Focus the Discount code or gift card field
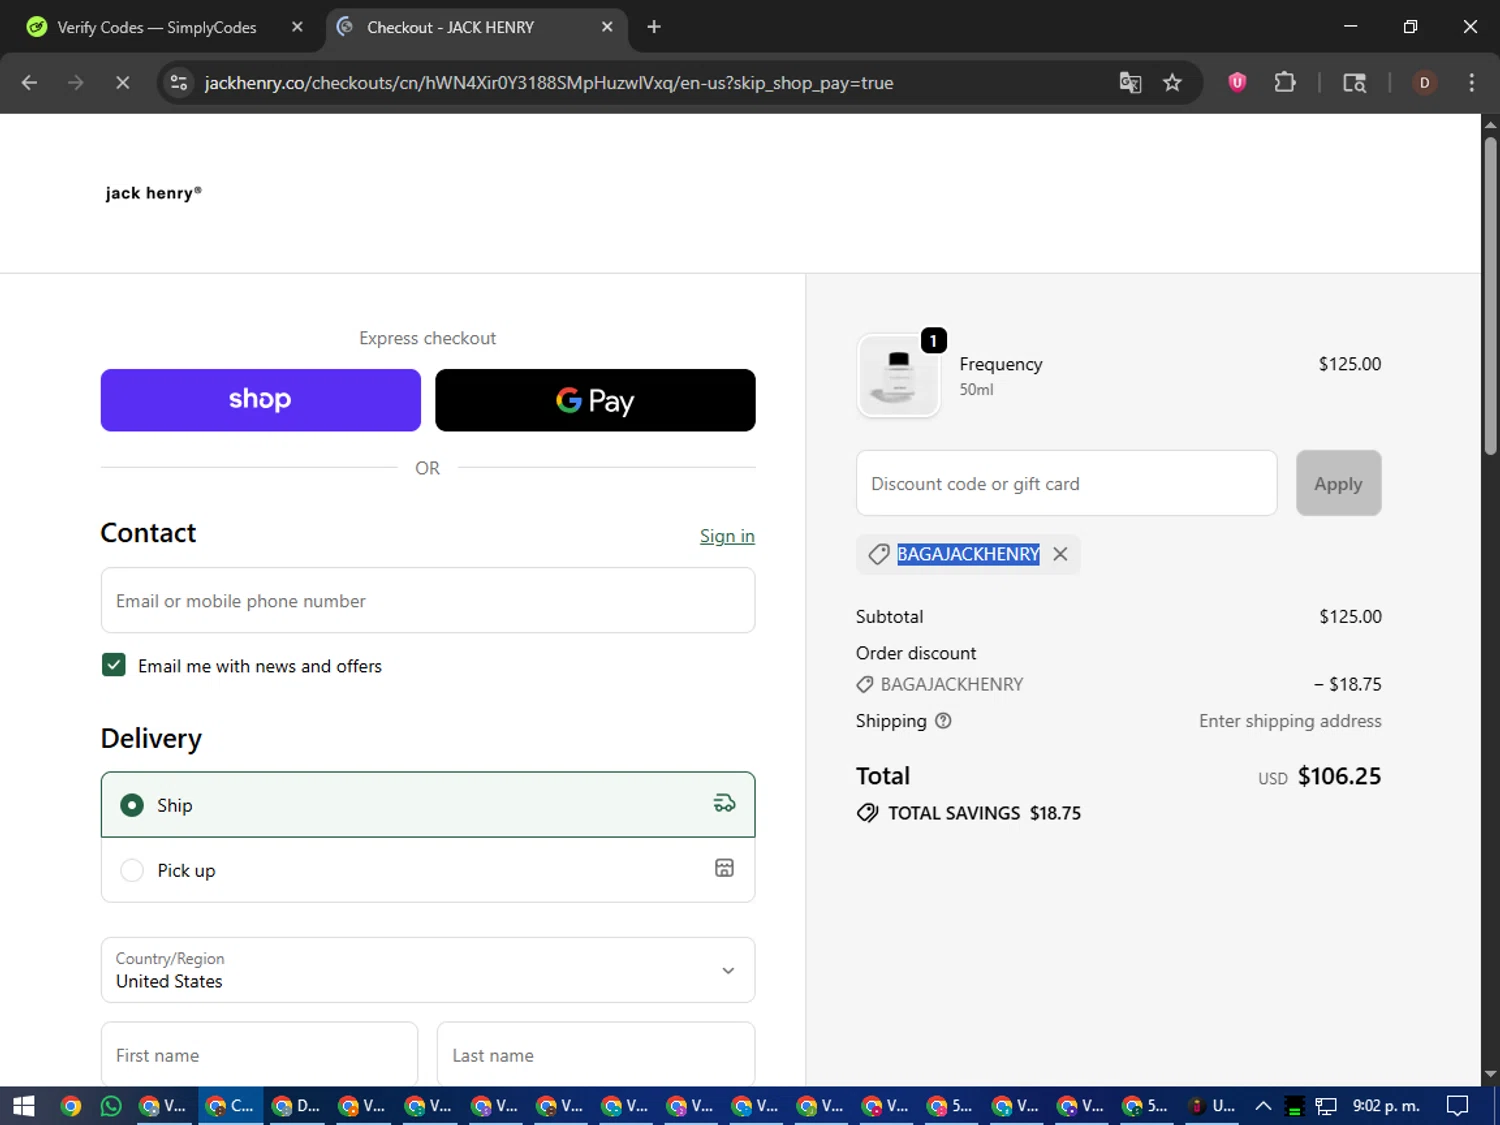Viewport: 1500px width, 1125px height. pos(1066,483)
